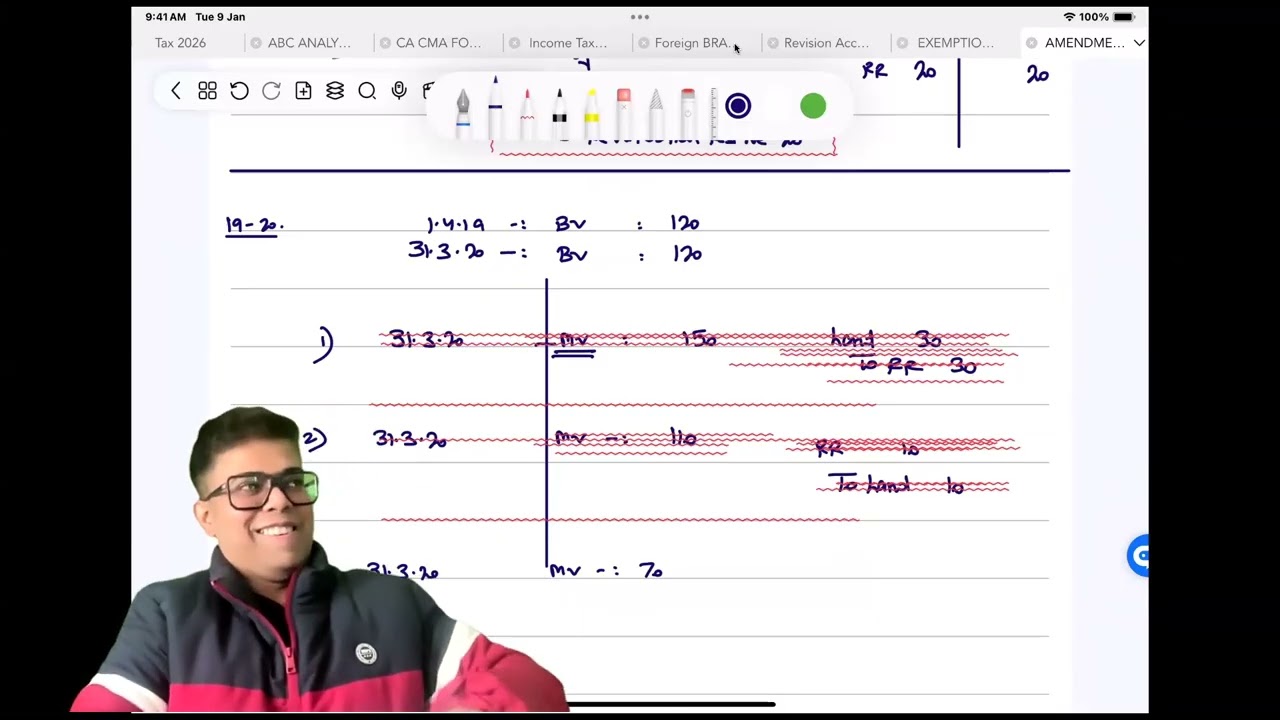Image resolution: width=1280 pixels, height=720 pixels.
Task: Select the red-capped lasso eraser tool
Action: point(687,112)
